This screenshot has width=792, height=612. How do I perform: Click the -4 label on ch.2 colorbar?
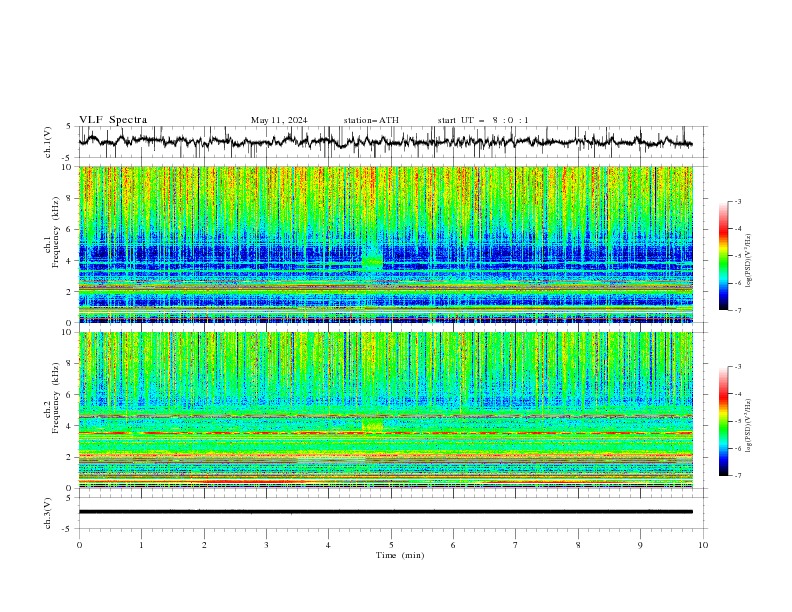point(738,394)
